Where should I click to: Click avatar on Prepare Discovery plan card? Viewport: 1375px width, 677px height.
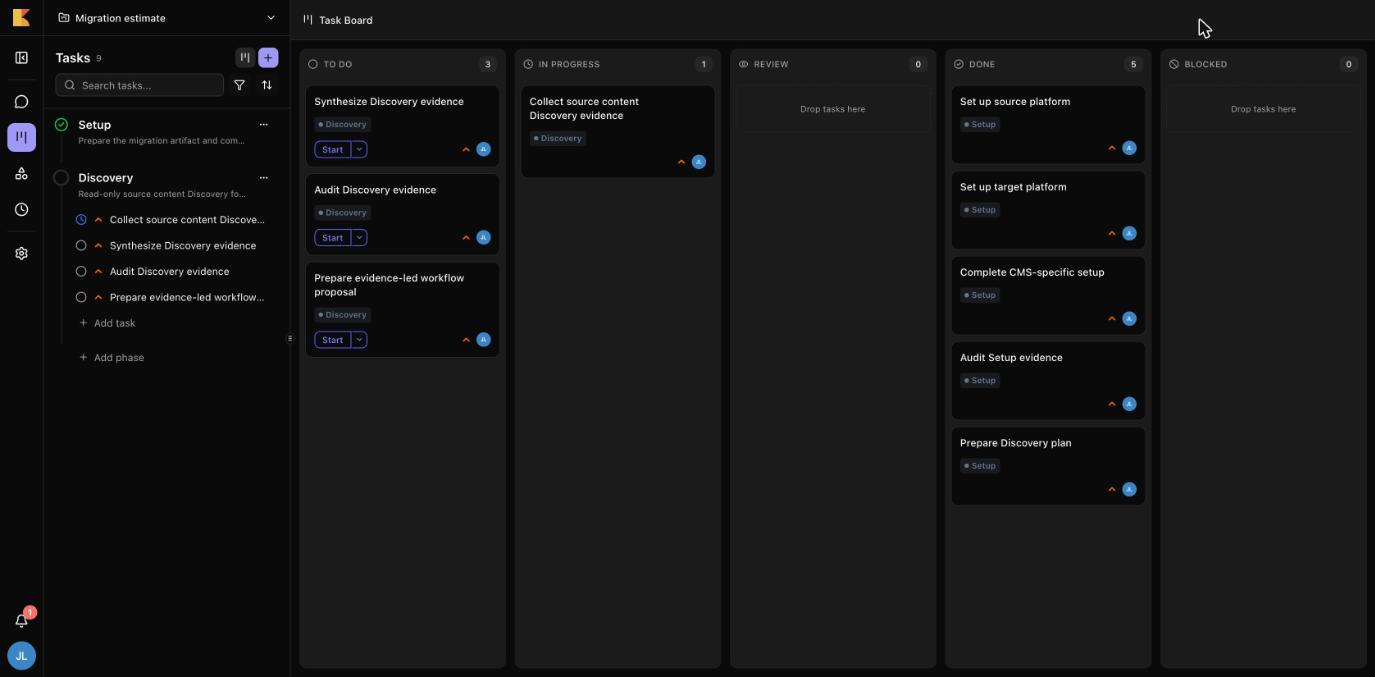pos(1129,489)
